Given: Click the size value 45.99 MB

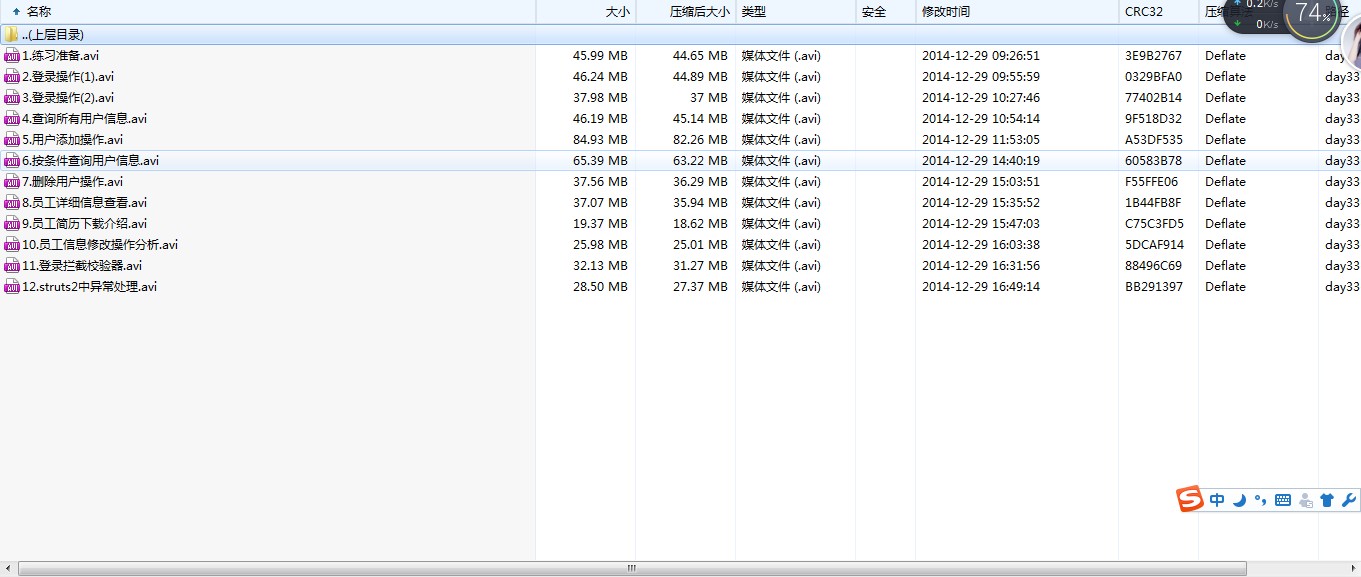Looking at the screenshot, I should pos(600,56).
